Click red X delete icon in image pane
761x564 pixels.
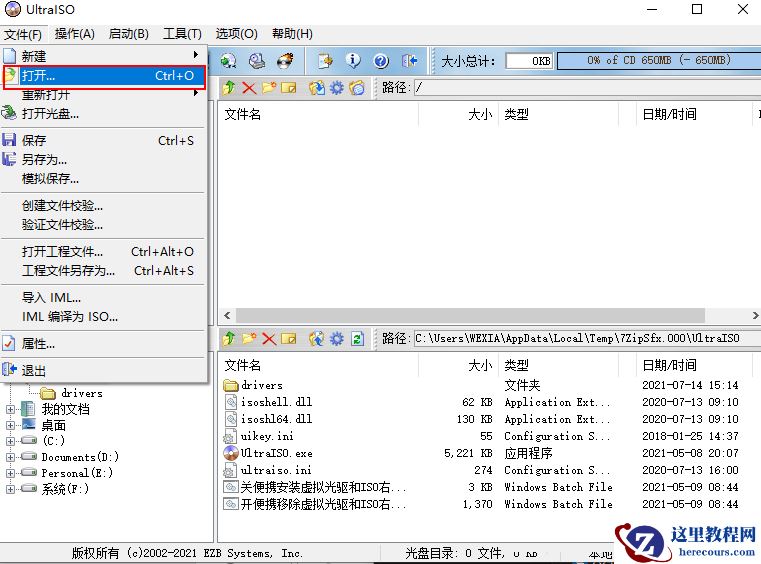pos(249,88)
